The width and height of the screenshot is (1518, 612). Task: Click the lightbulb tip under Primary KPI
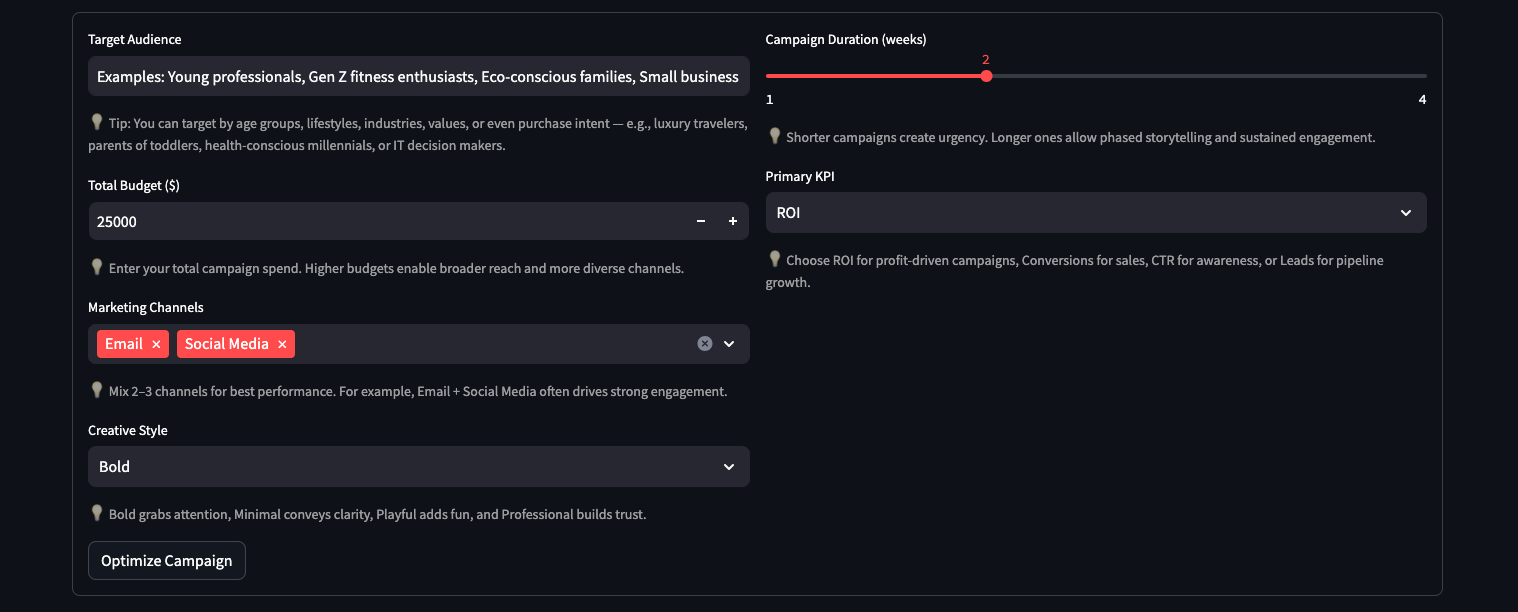775,258
